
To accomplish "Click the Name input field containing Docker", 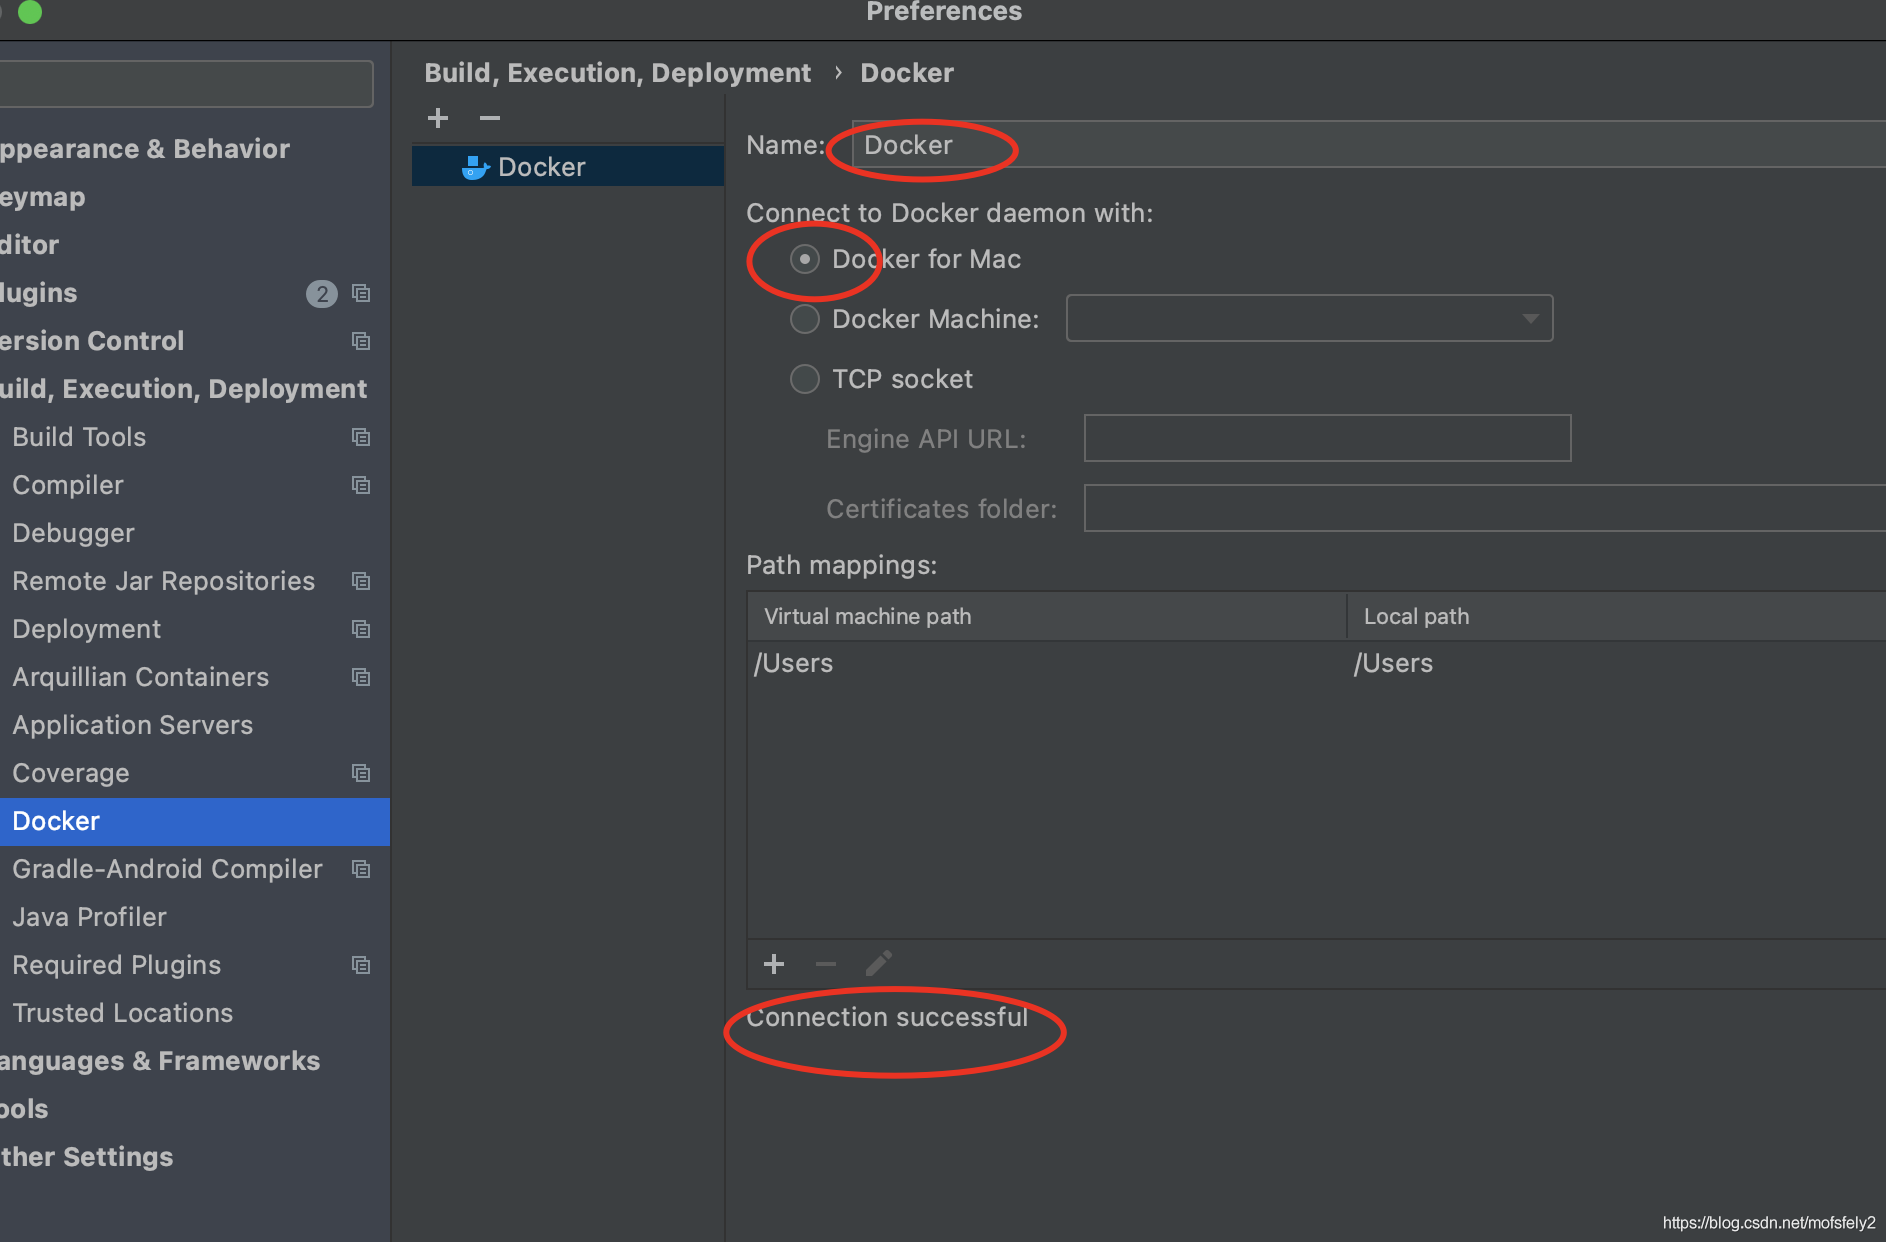I will click(1368, 145).
